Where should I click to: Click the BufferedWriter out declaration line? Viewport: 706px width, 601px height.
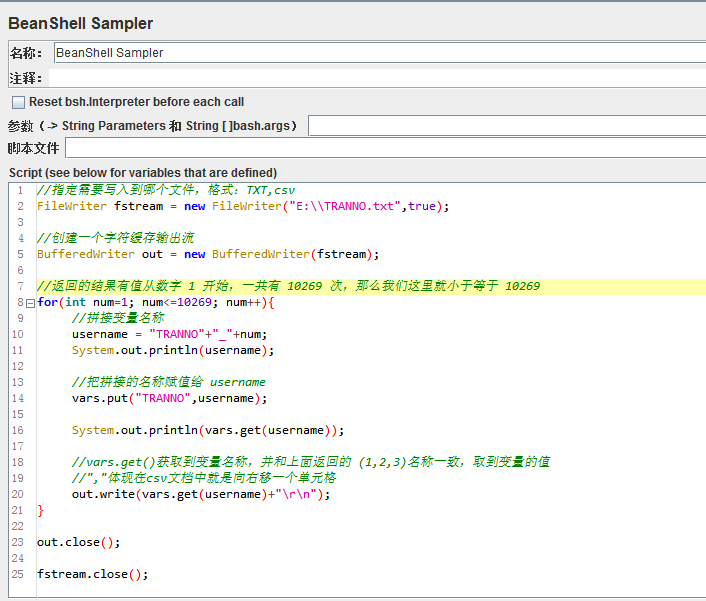click(208, 254)
